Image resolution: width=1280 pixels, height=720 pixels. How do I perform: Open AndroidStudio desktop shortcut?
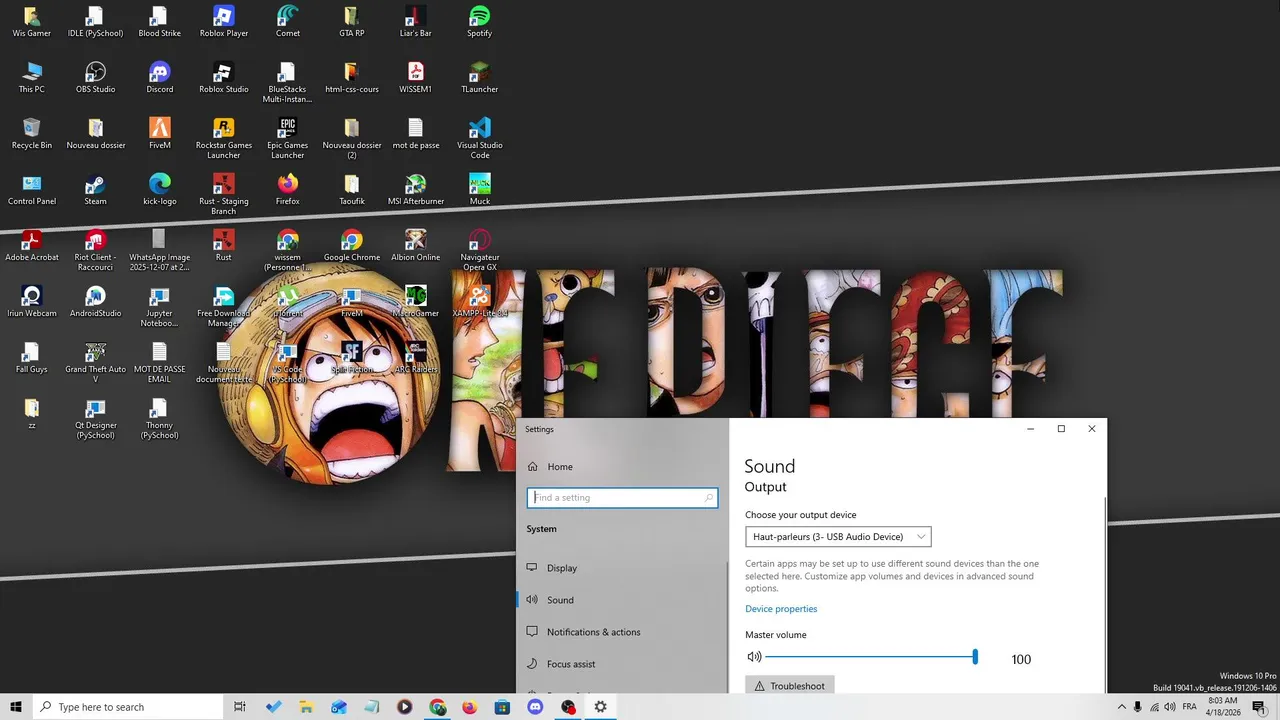[95, 302]
